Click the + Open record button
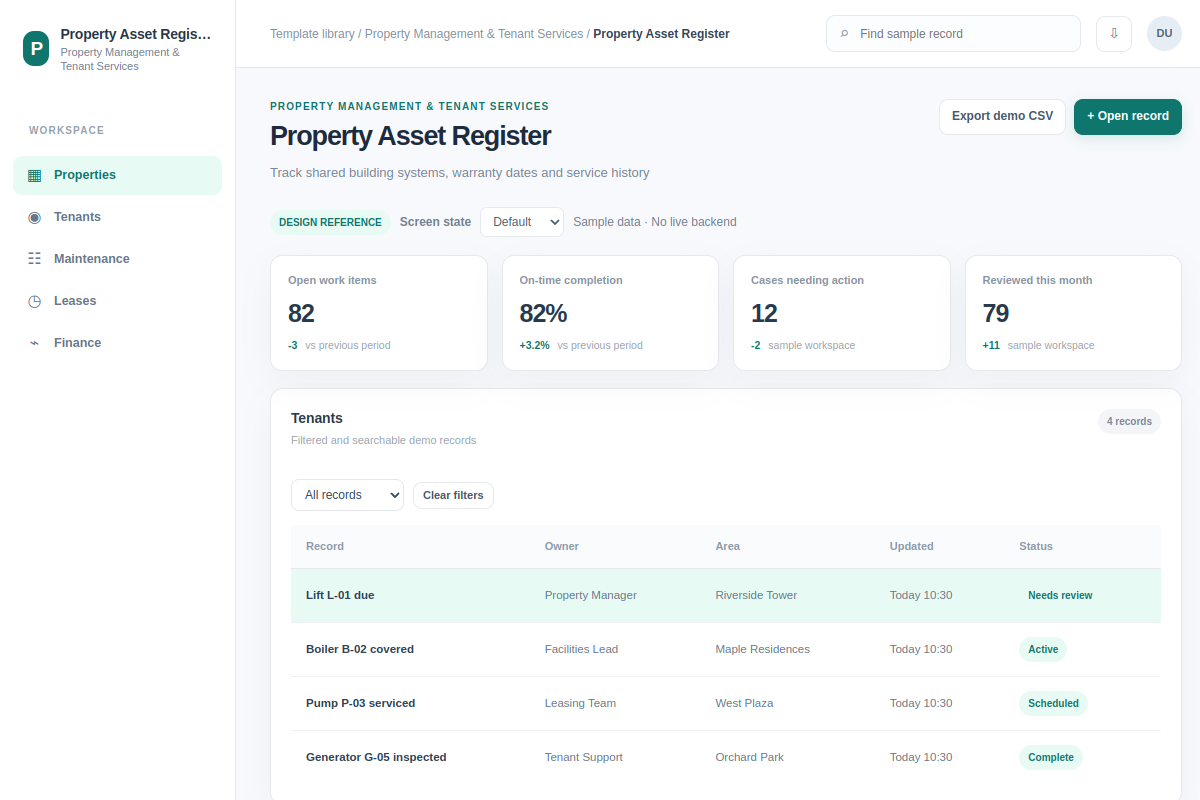Image resolution: width=1200 pixels, height=800 pixels. pos(1128,116)
